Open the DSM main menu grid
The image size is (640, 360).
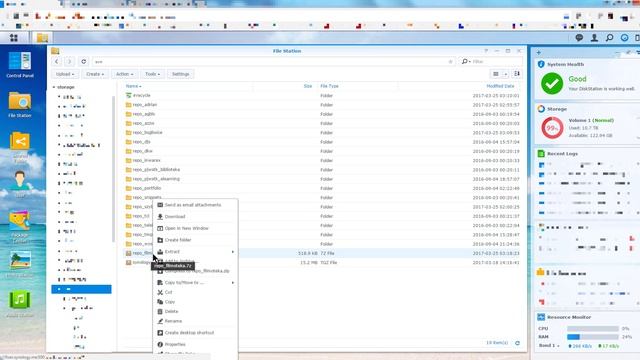pyautogui.click(x=13, y=38)
